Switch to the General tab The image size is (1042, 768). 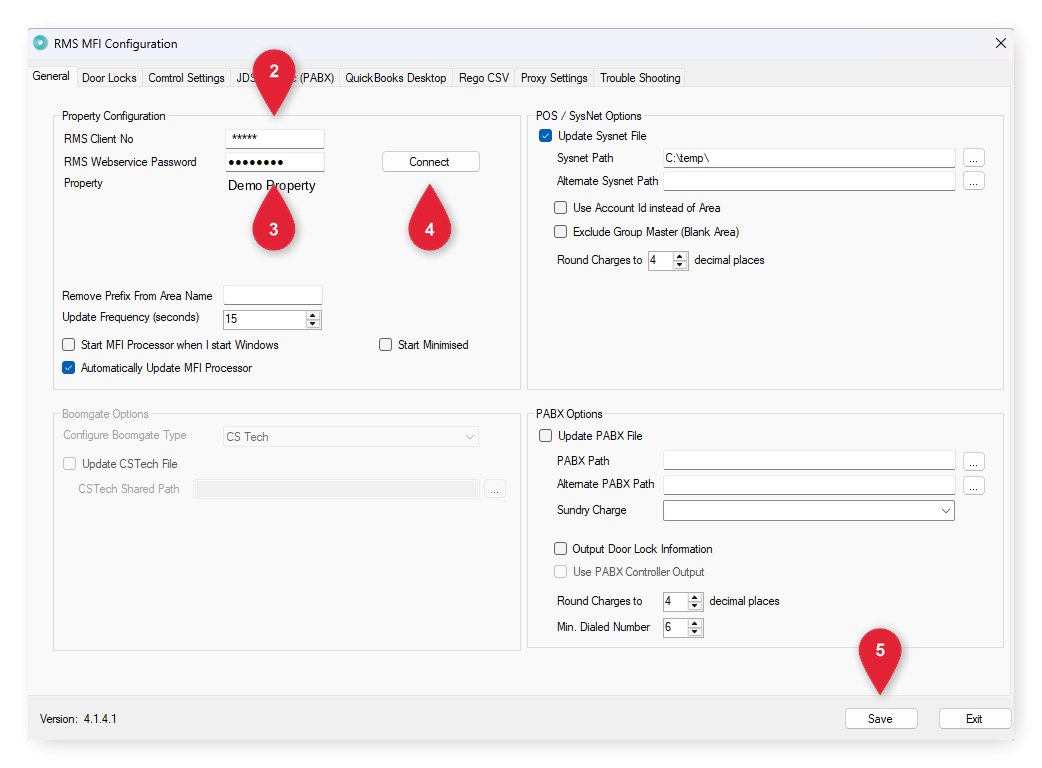[x=51, y=76]
